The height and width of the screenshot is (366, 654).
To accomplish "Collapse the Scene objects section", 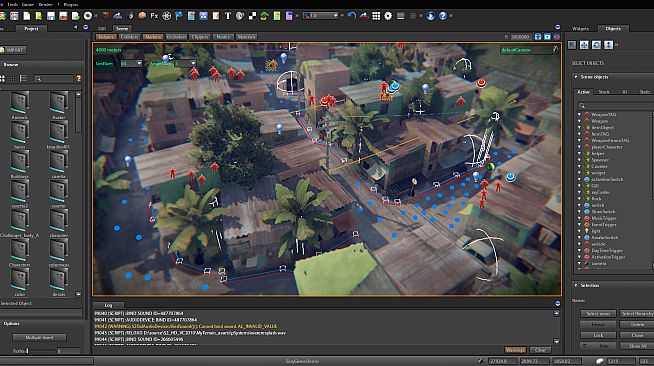I will tap(576, 77).
